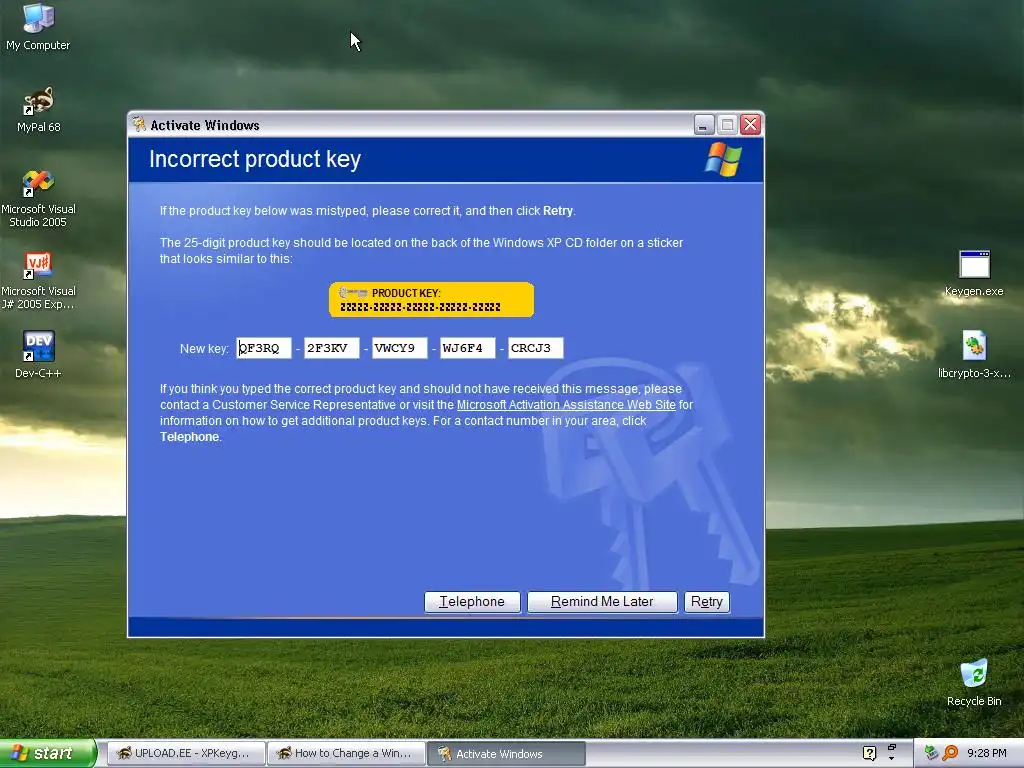This screenshot has width=1024, height=768.
Task: Click the Incorrect product key heading
Action: tap(255, 159)
